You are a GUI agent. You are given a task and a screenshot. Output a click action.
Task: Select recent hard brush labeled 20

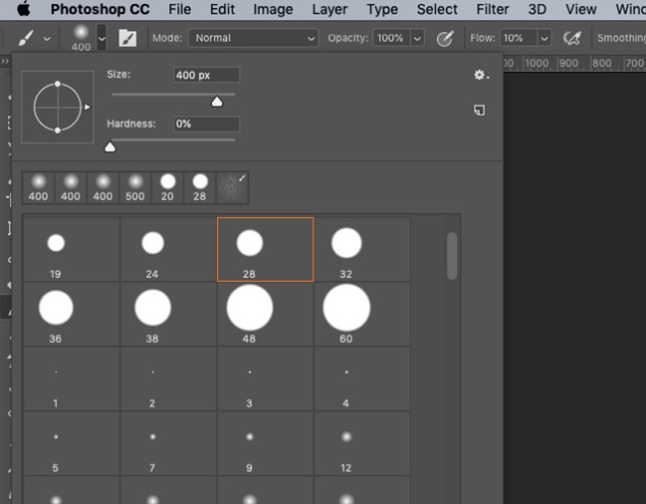click(x=167, y=188)
